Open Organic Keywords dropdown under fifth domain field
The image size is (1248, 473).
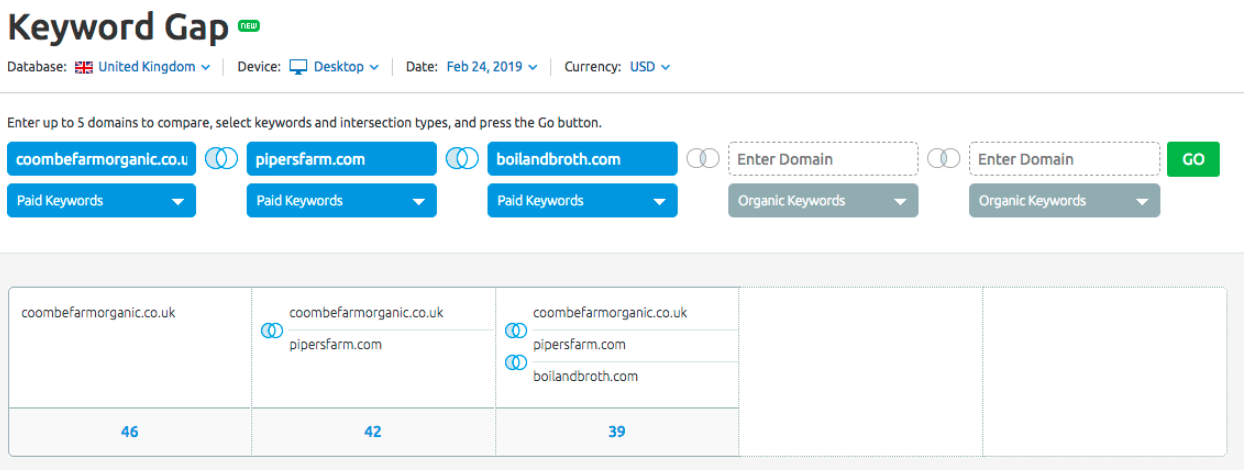coord(1064,200)
